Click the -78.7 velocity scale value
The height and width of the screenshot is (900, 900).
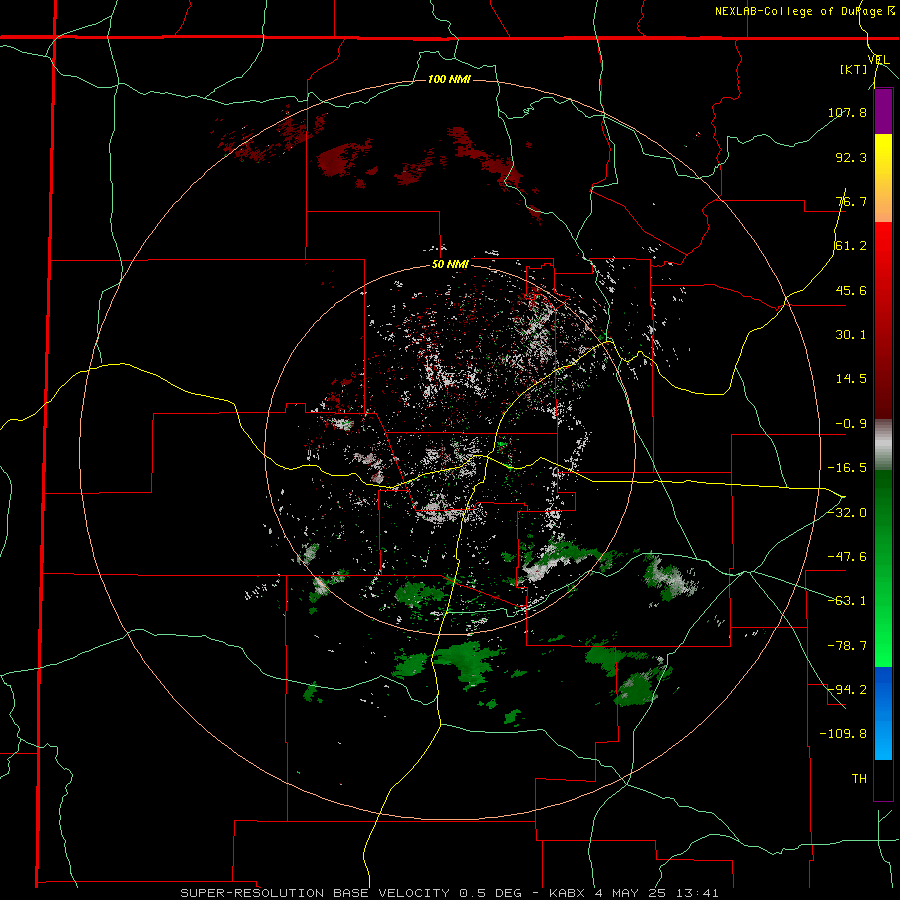tap(847, 646)
